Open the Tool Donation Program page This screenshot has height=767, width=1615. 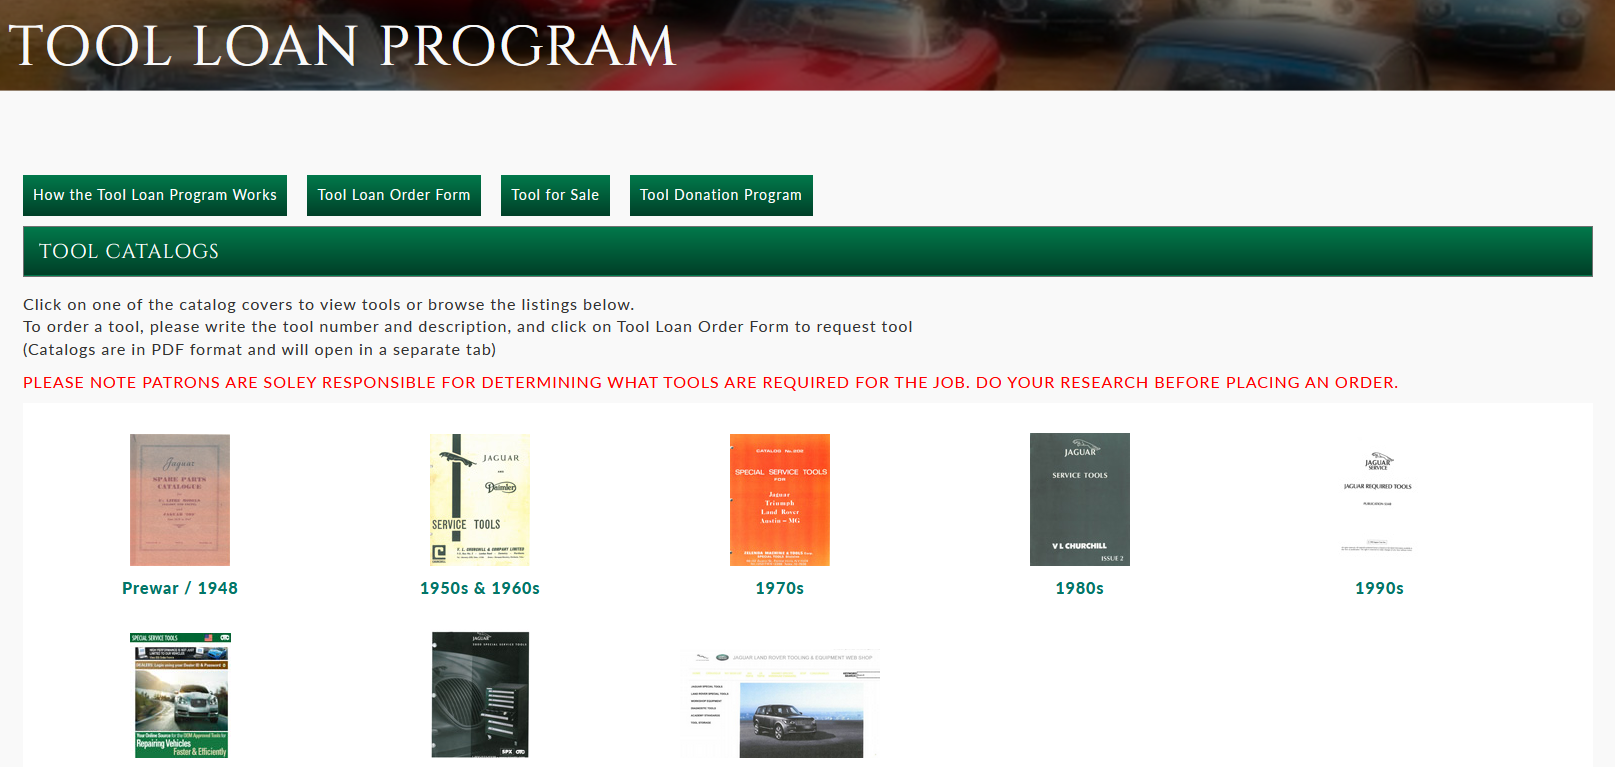[721, 195]
